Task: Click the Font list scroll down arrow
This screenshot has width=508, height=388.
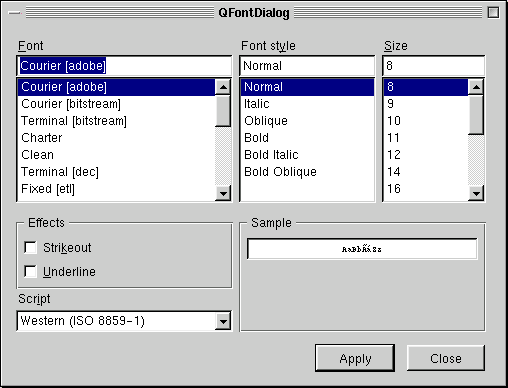Action: 223,193
